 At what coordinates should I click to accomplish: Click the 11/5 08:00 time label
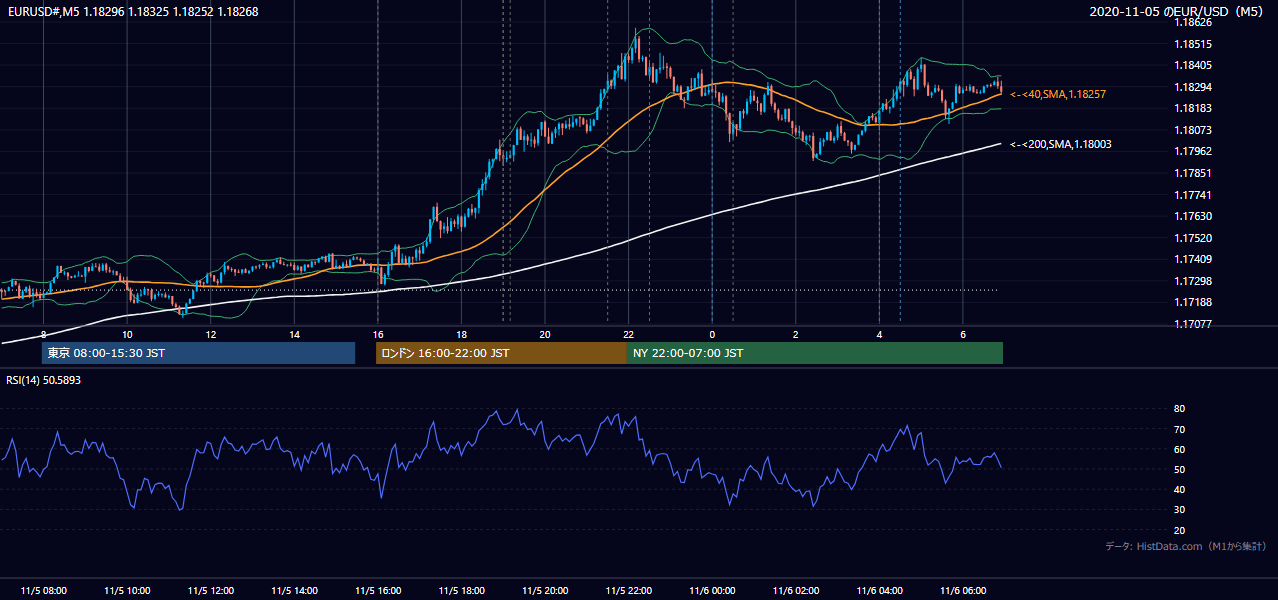point(44,591)
